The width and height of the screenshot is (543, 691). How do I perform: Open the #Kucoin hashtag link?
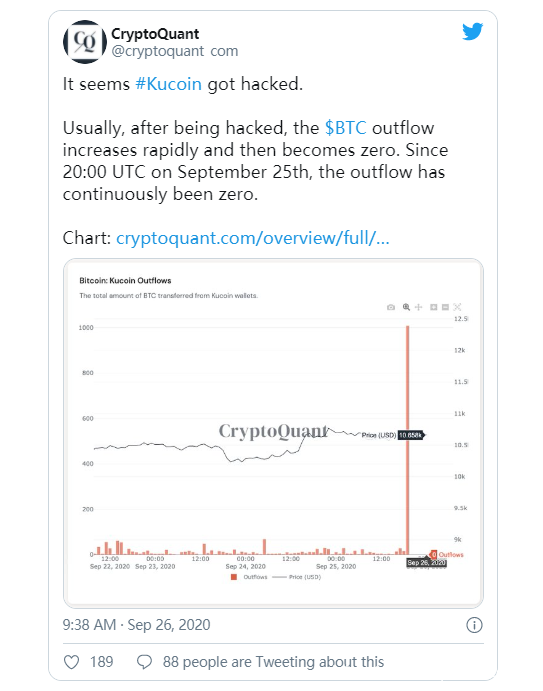click(x=168, y=84)
